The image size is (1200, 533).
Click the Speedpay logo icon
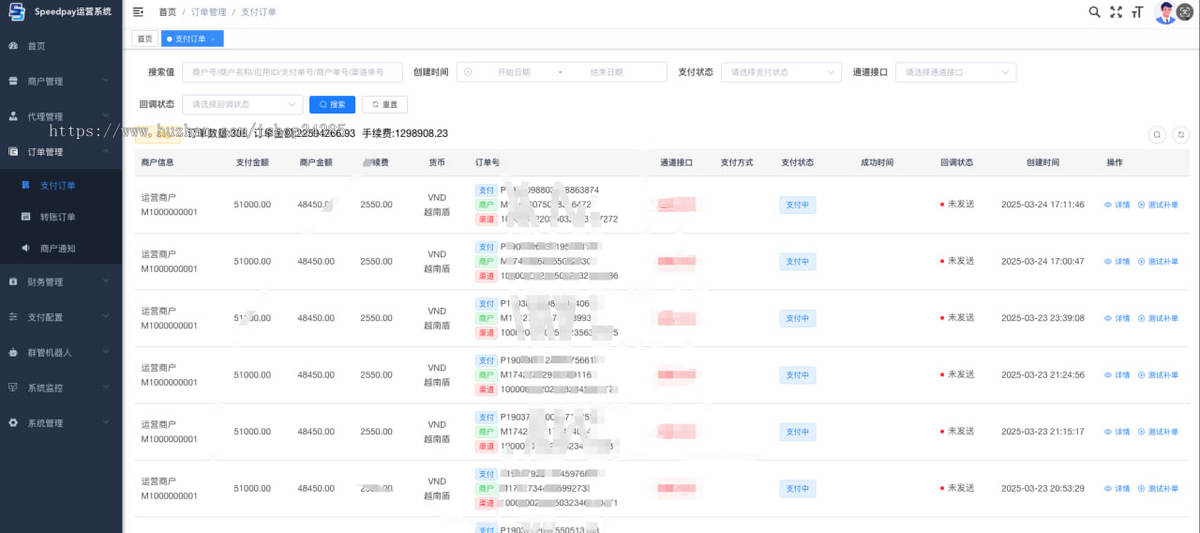(x=16, y=12)
